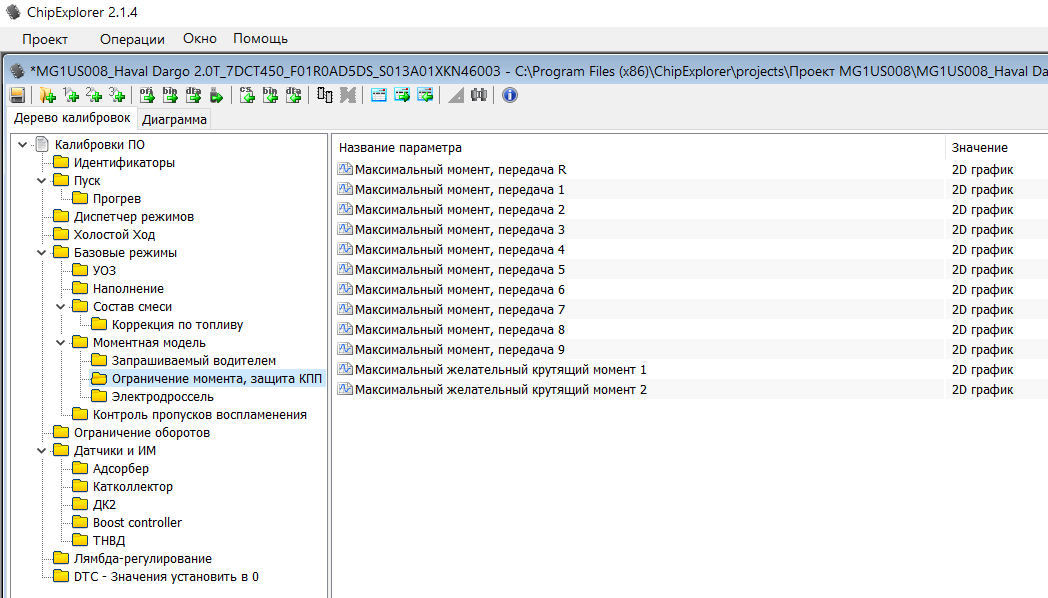Click the Название параметра column header
The image size is (1048, 598).
pos(400,148)
